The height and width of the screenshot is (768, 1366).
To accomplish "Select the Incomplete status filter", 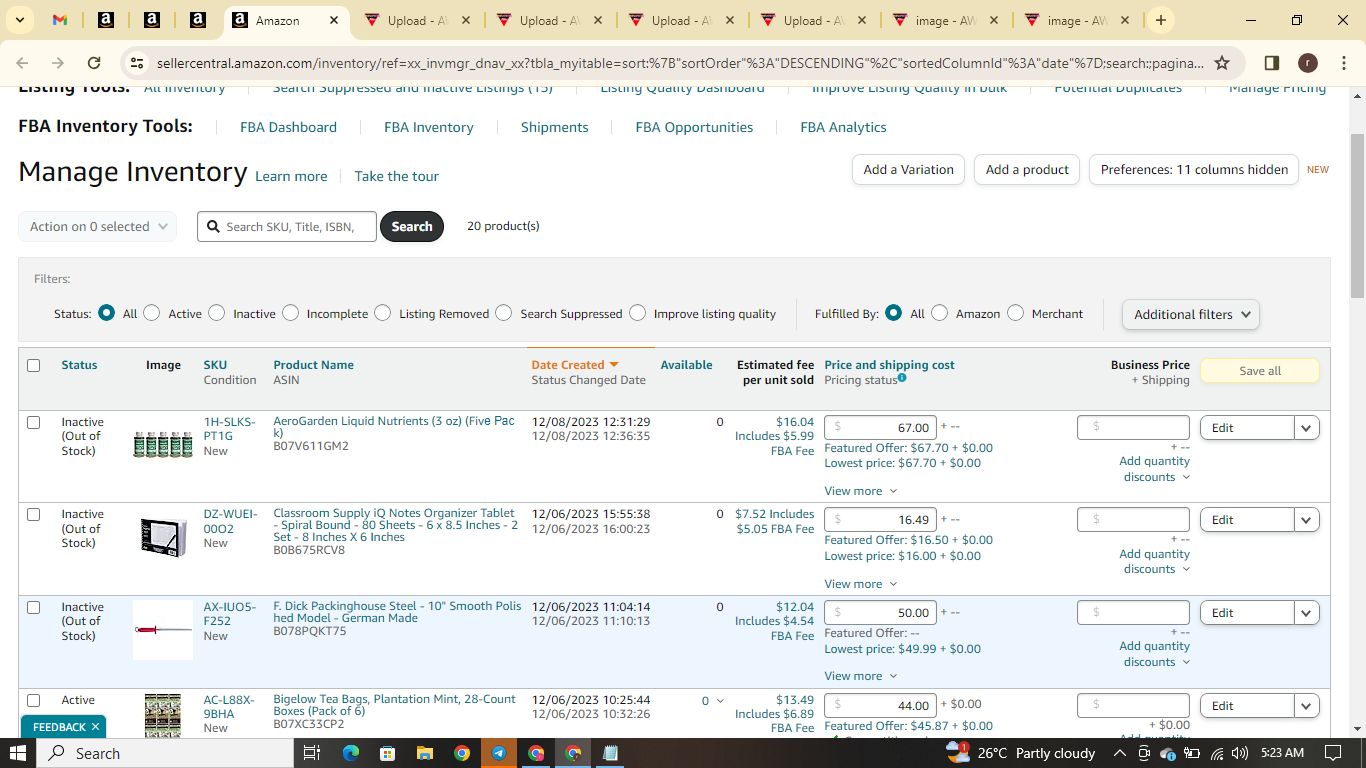I will [x=291, y=313].
